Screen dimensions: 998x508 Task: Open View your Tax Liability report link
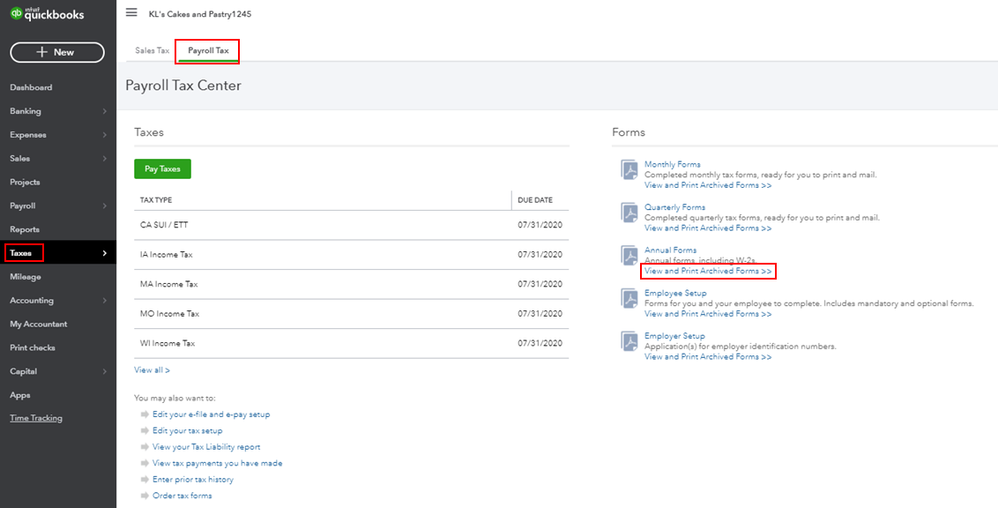[x=206, y=447]
